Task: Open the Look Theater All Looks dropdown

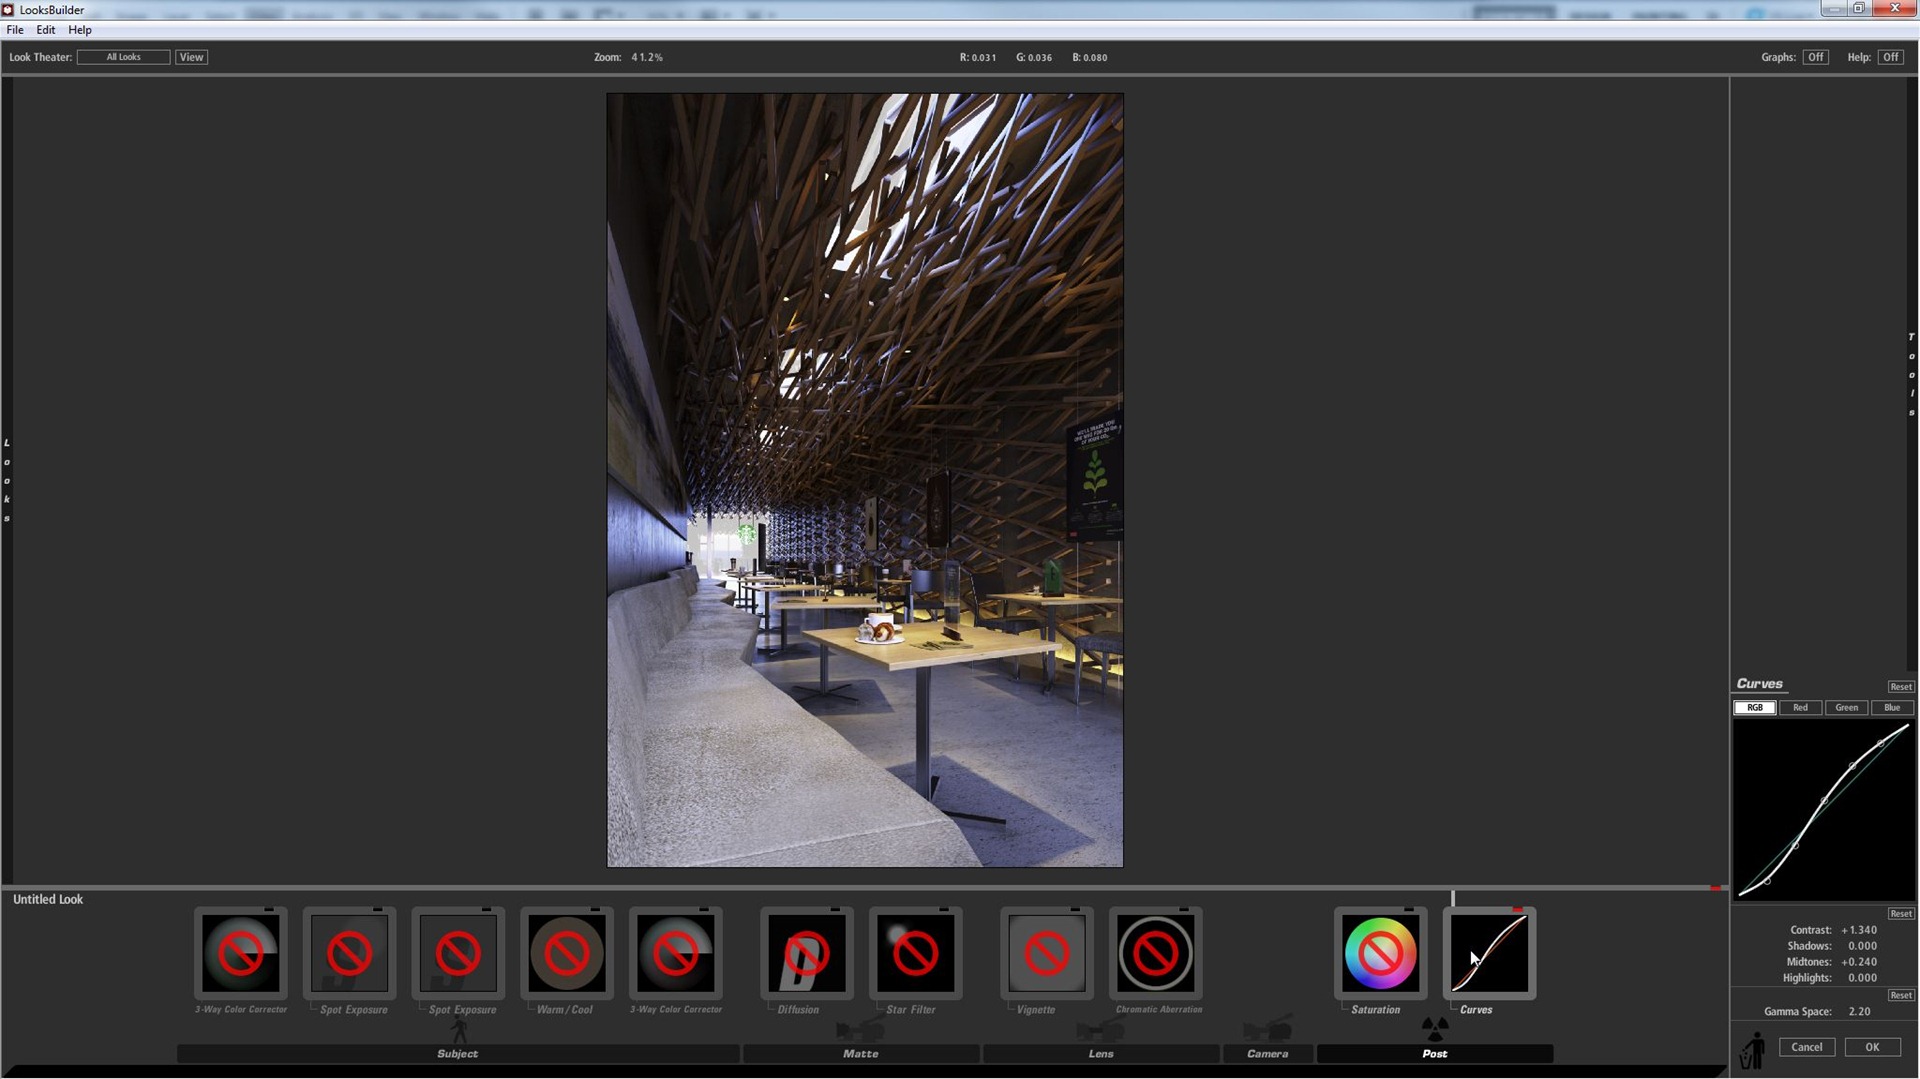Action: click(124, 57)
